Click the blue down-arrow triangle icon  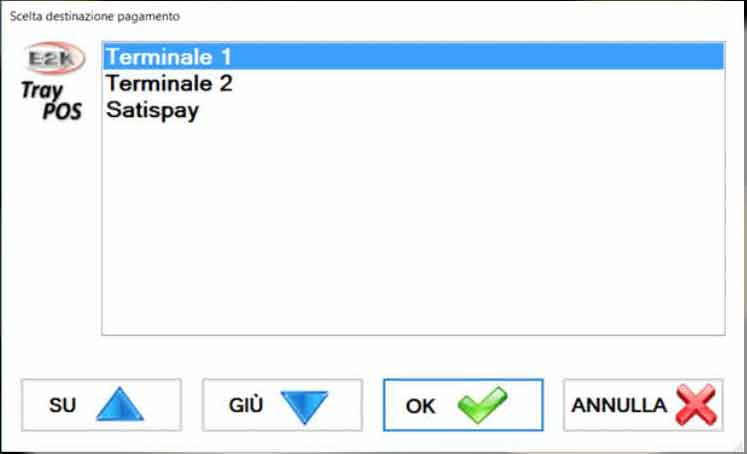point(304,404)
